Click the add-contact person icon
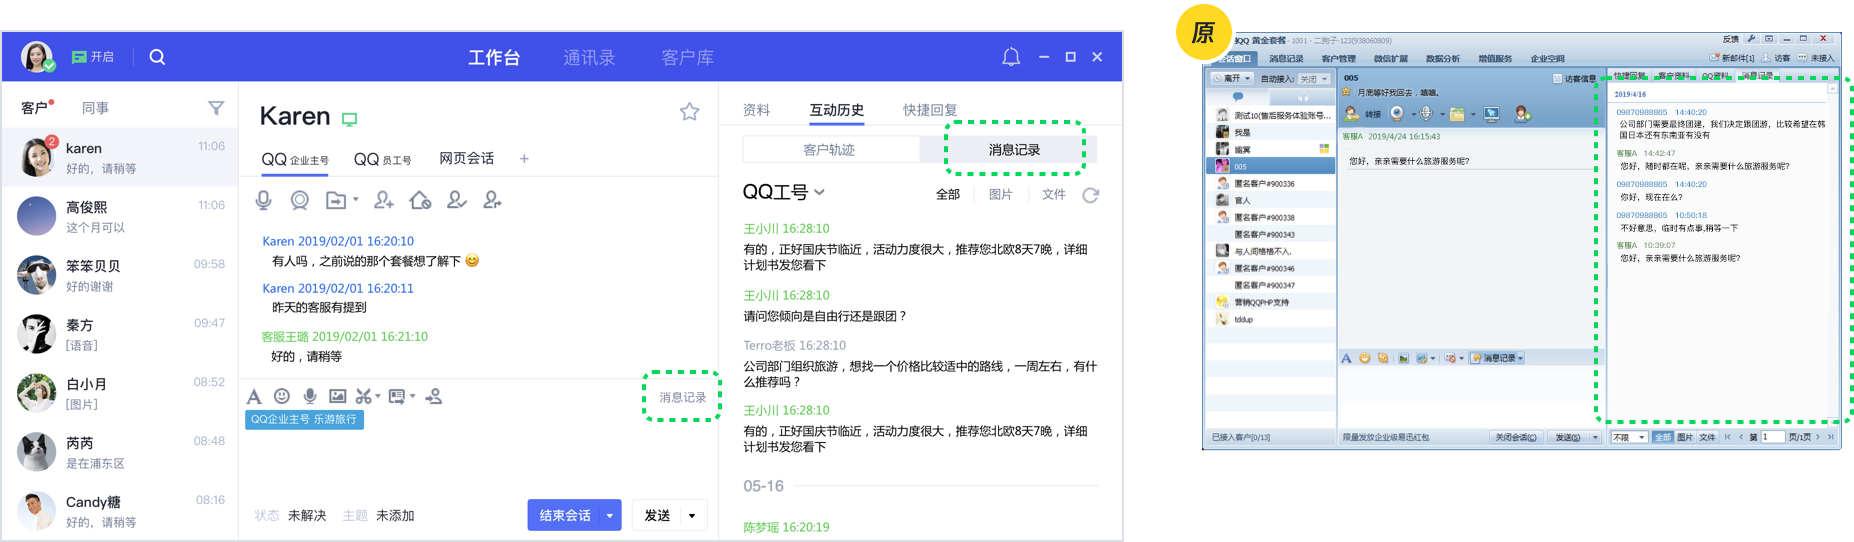Image resolution: width=1854 pixels, height=542 pixels. 383,200
